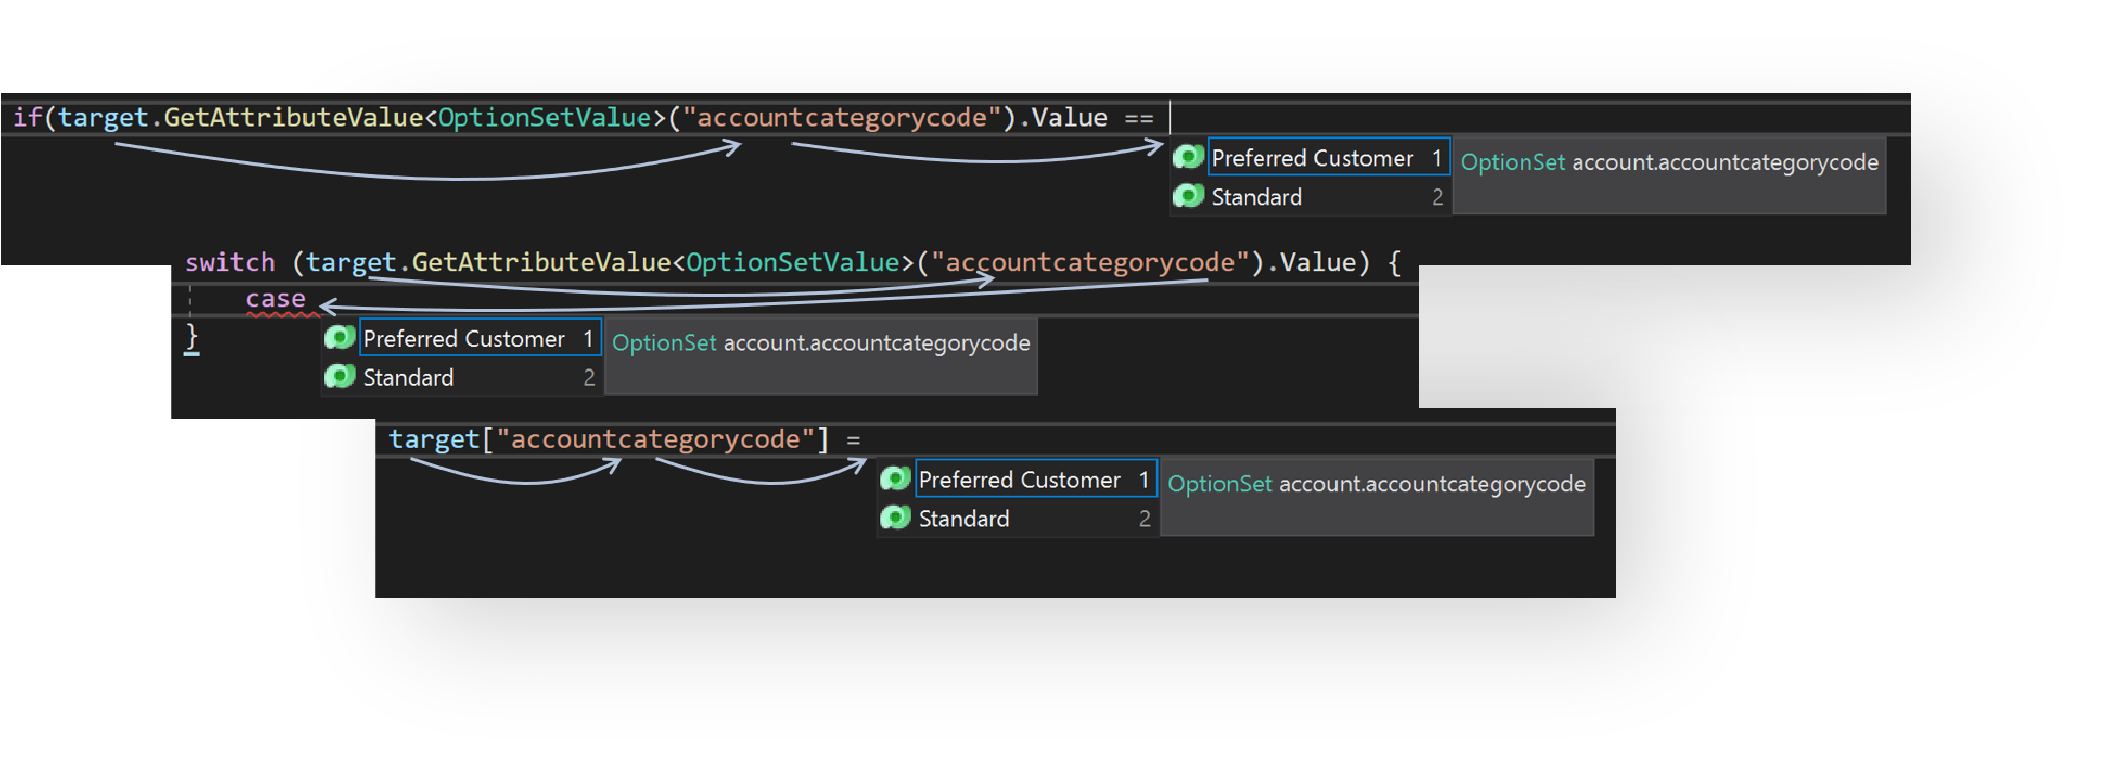Viewport: 2101px width, 774px height.
Task: Click the "accountcategorycode" string in the switch statement
Action: [x=1090, y=262]
